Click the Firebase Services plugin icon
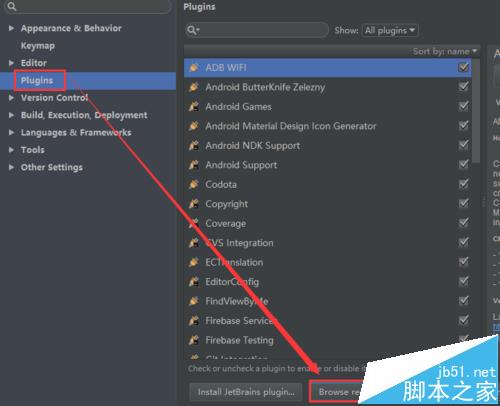The image size is (500, 406). coord(194,321)
